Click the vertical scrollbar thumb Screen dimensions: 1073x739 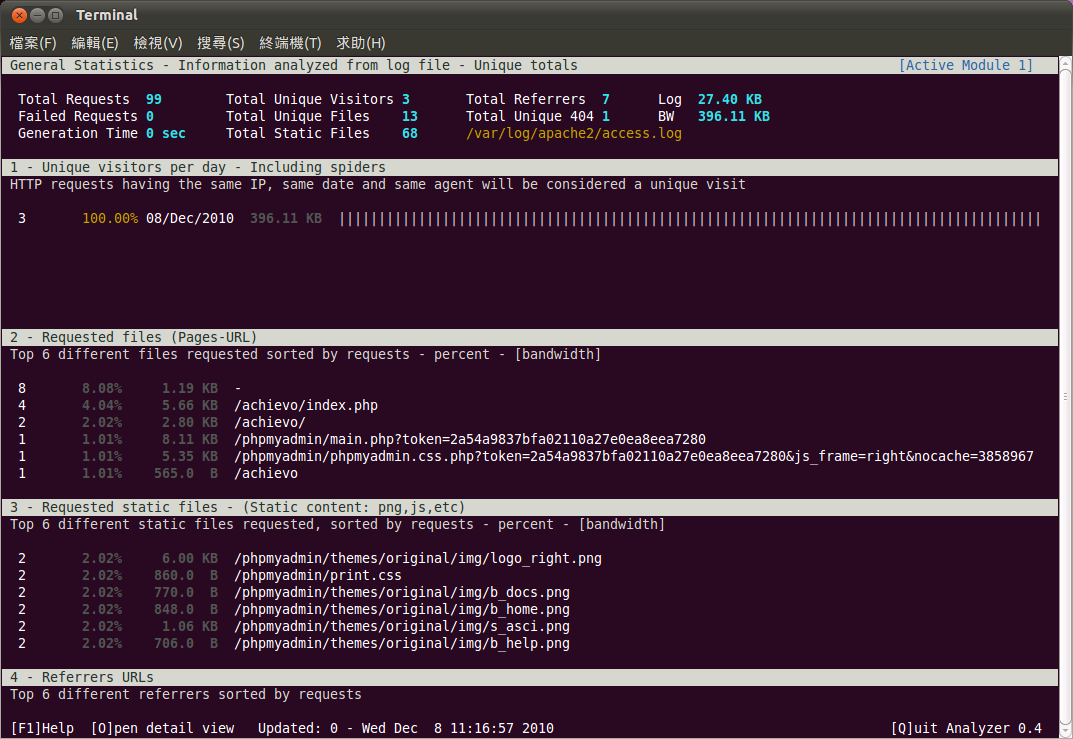pos(1065,396)
